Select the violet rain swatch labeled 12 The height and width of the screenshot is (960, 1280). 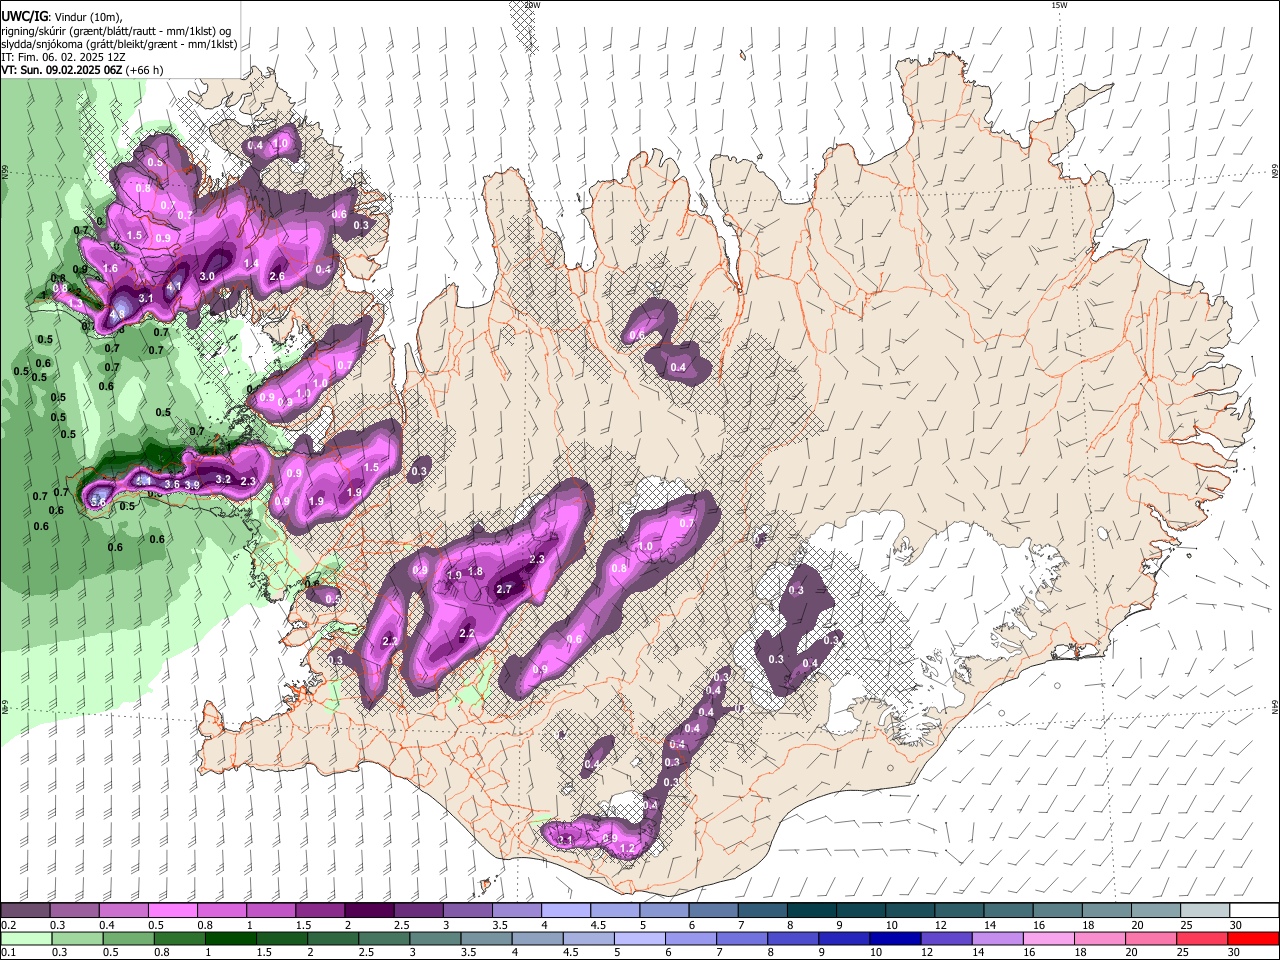click(945, 939)
